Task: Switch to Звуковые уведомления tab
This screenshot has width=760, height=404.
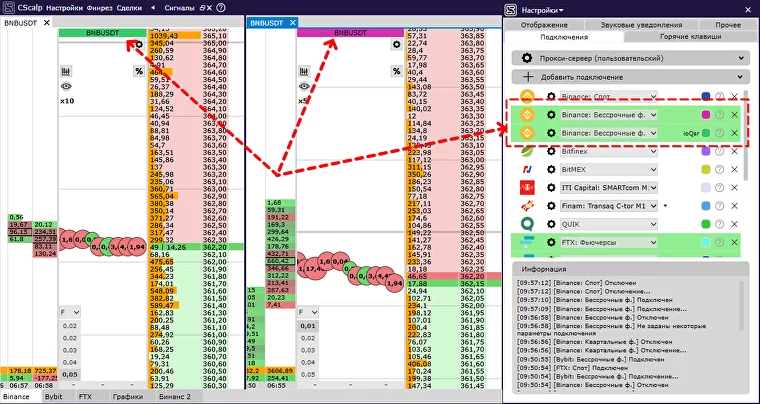Action: (641, 25)
